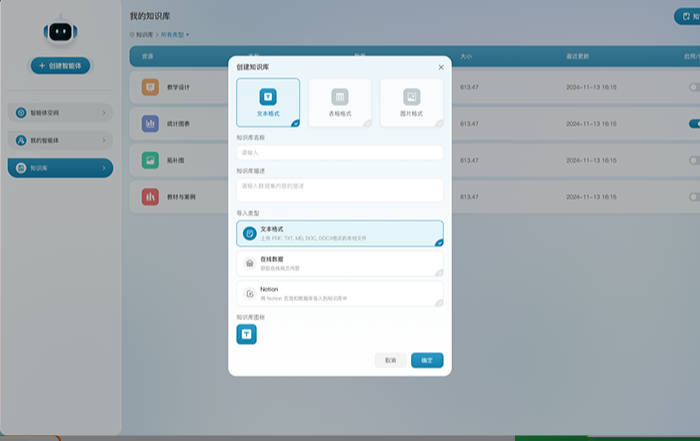Click the 确定 confirm button
Viewport: 700px width, 441px height.
coord(426,360)
